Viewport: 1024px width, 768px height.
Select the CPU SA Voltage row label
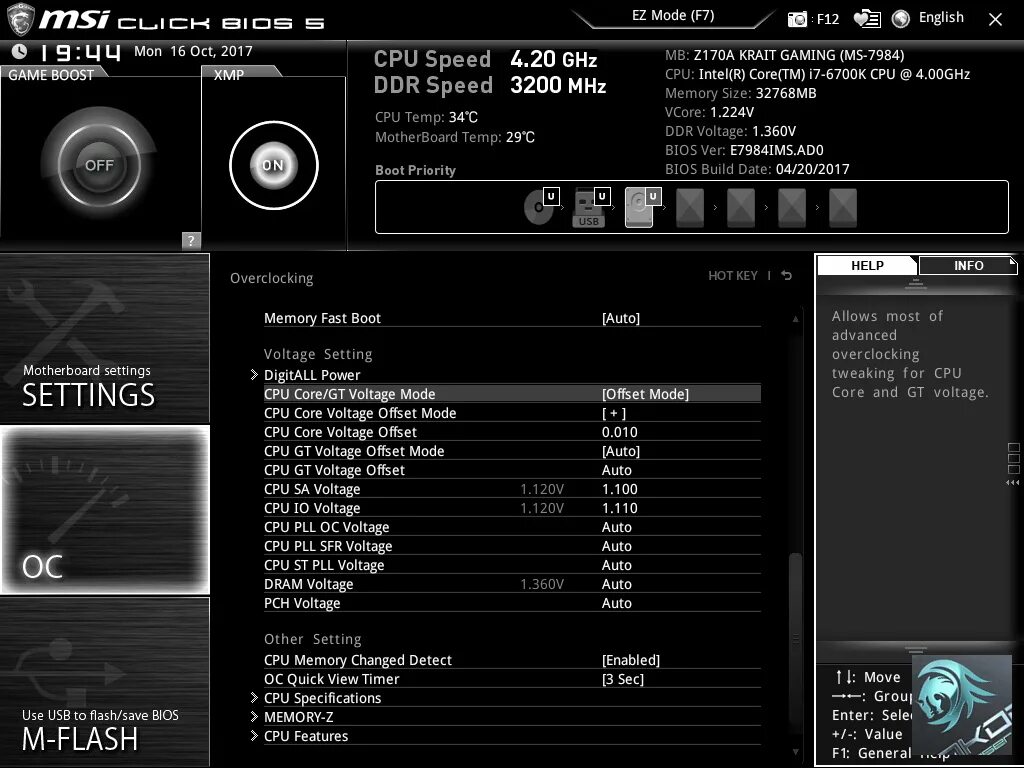pyautogui.click(x=312, y=488)
